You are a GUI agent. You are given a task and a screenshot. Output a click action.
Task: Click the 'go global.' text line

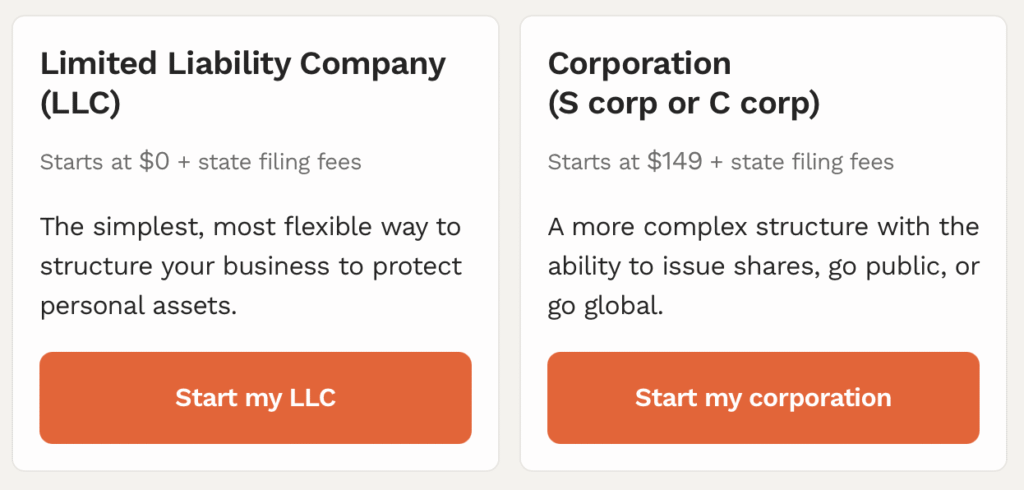605,306
